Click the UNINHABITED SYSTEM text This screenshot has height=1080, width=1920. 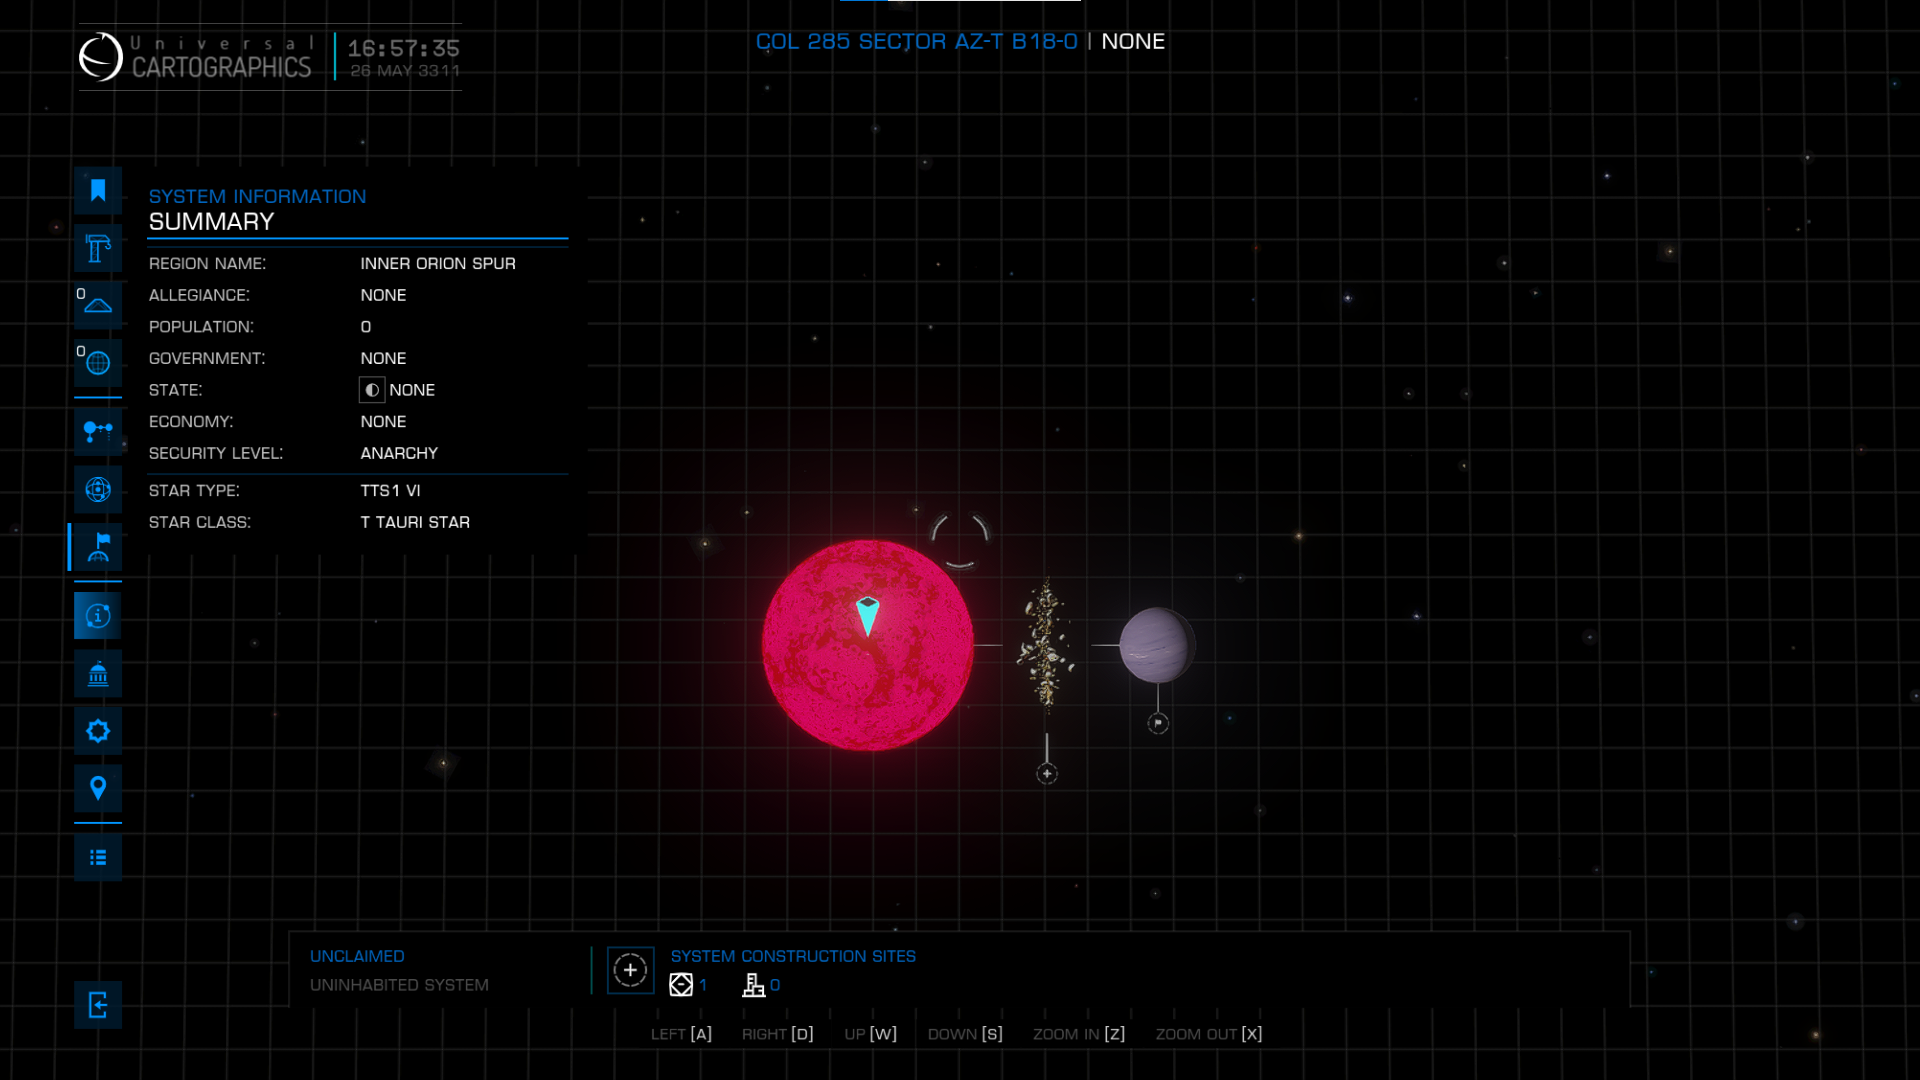399,985
